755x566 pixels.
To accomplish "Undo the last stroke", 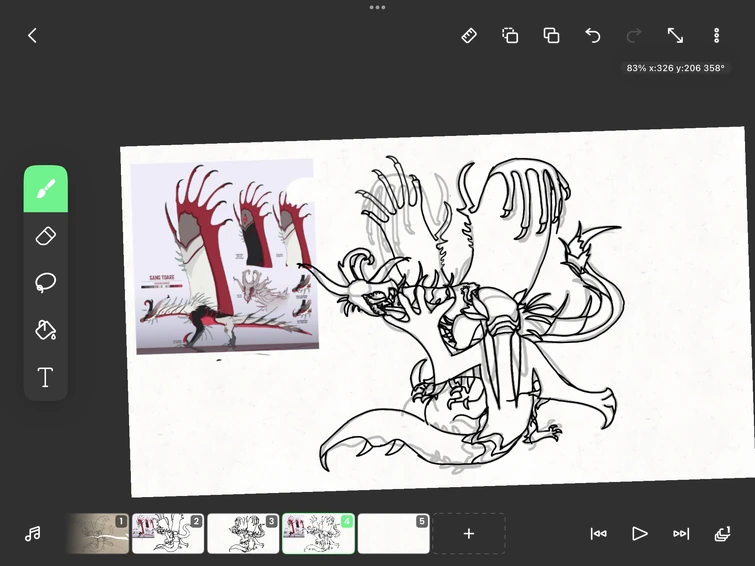I will 593,35.
